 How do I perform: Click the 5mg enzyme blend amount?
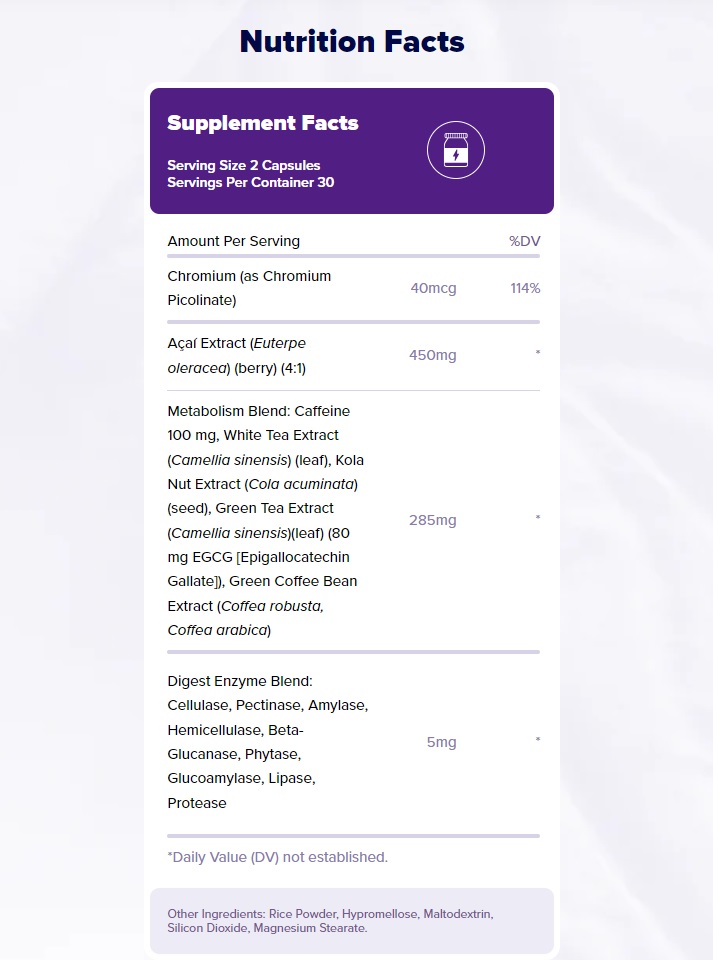(x=441, y=742)
